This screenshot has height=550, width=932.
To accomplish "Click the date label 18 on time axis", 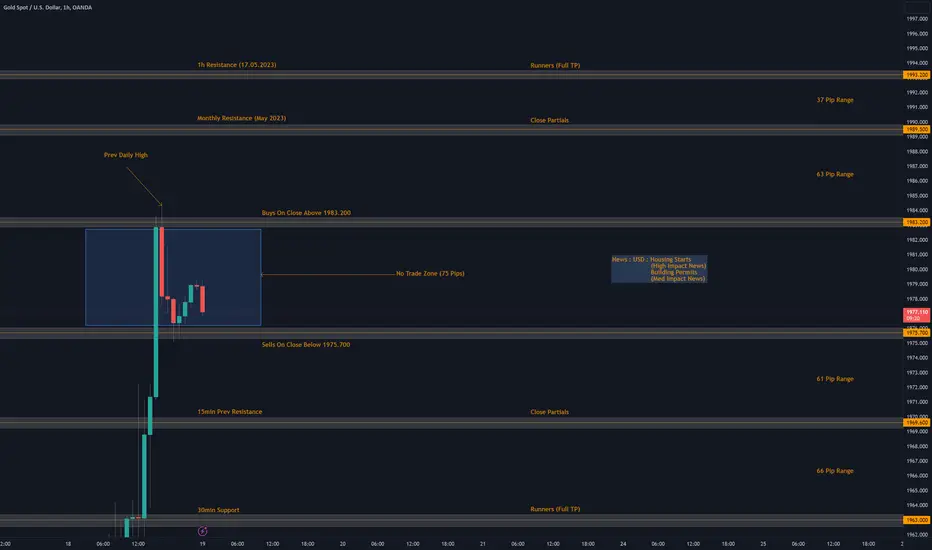I will (x=68, y=543).
